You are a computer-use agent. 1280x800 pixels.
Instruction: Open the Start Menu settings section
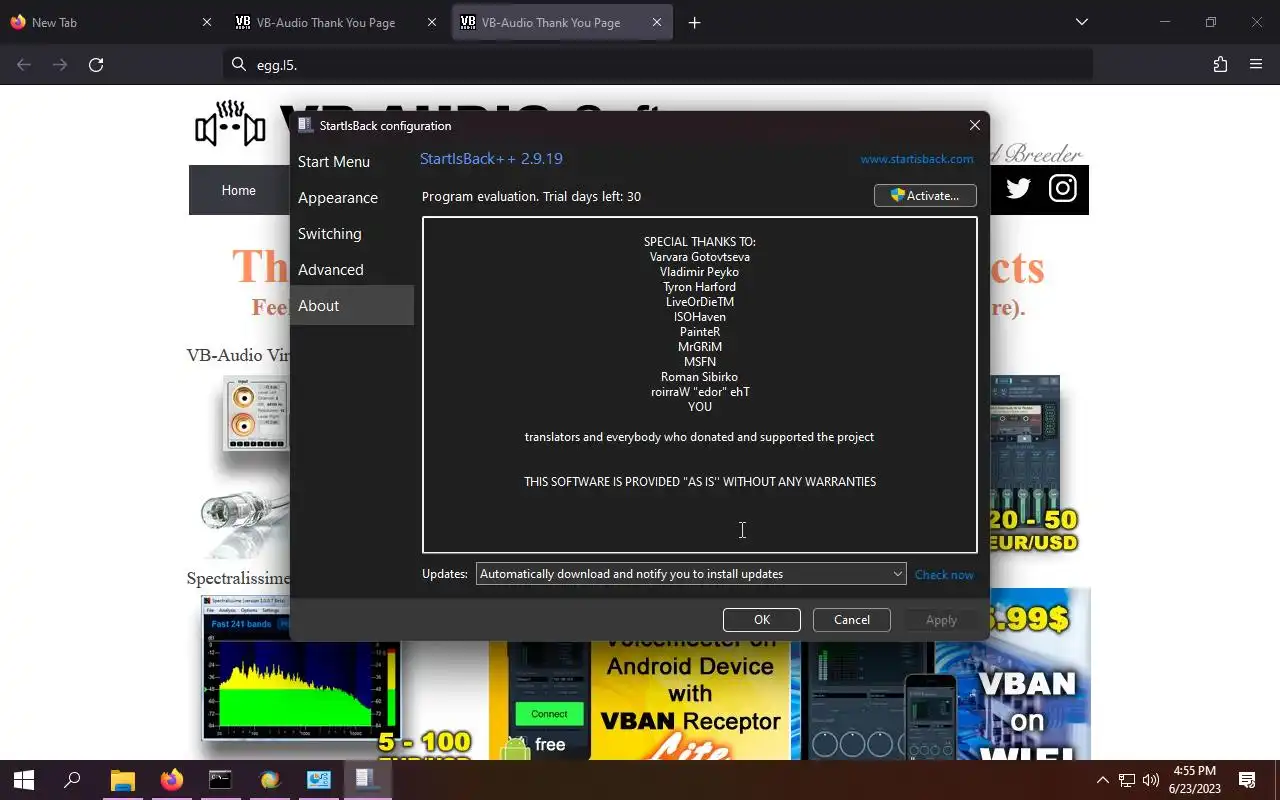tap(334, 162)
